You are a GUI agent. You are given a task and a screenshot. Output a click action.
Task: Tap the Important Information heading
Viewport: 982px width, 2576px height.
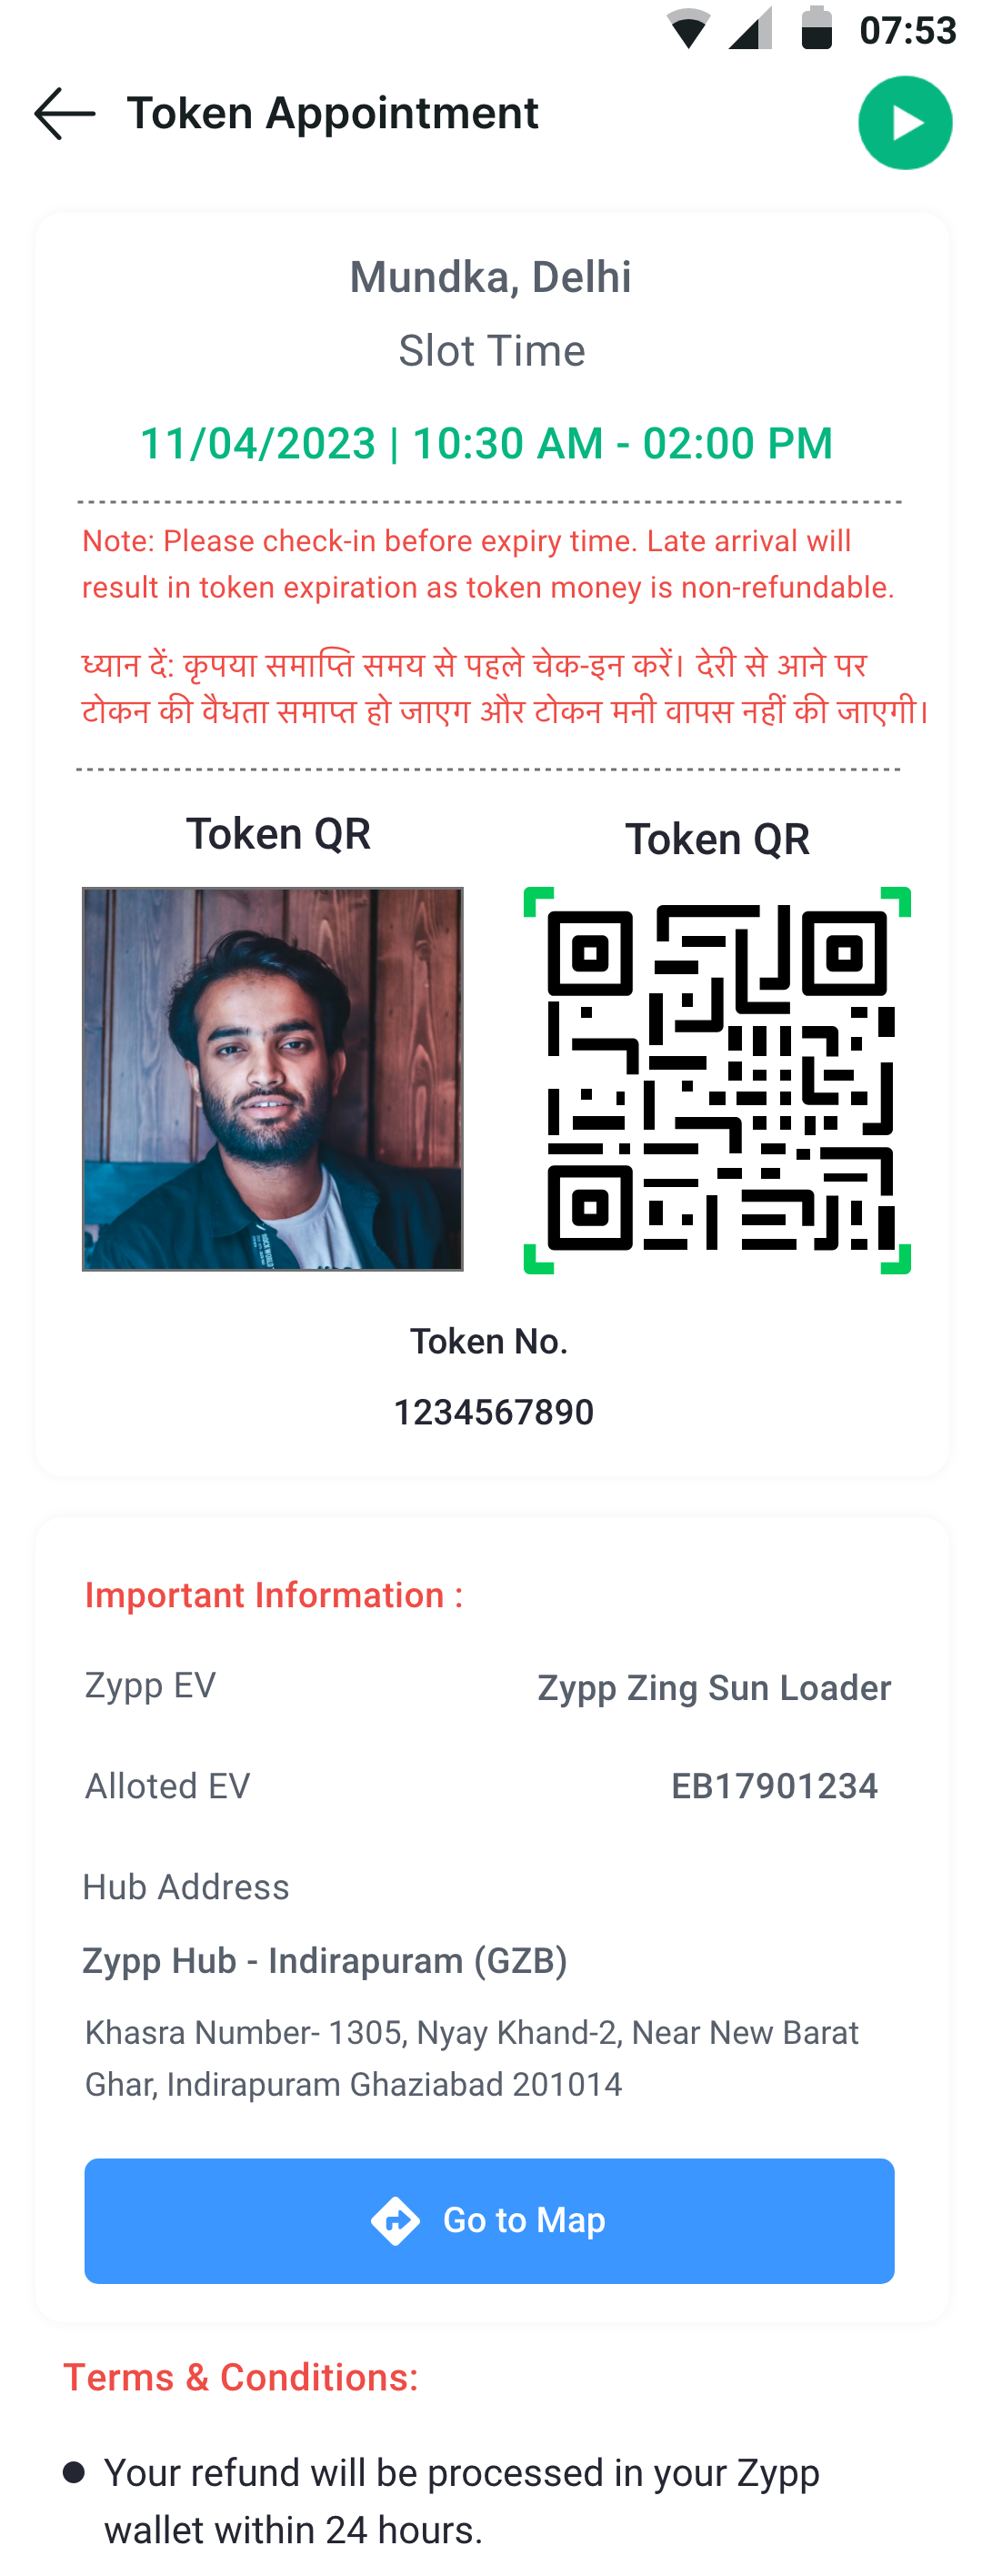[x=274, y=1595]
